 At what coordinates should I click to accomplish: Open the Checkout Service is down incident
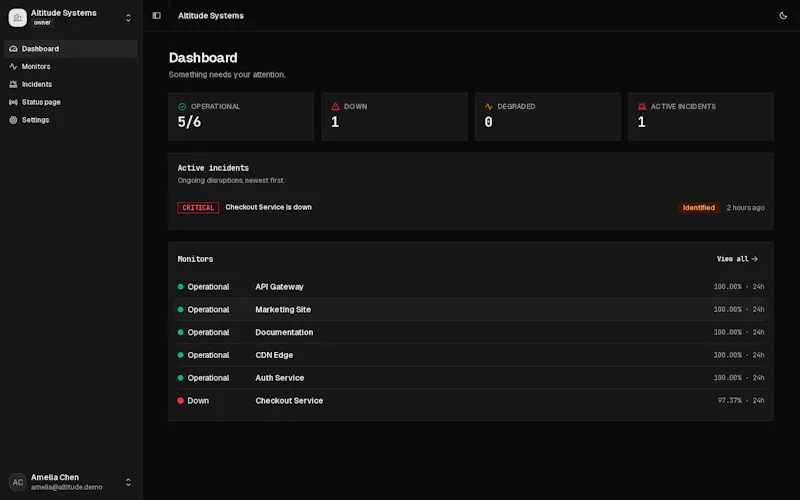tap(268, 207)
